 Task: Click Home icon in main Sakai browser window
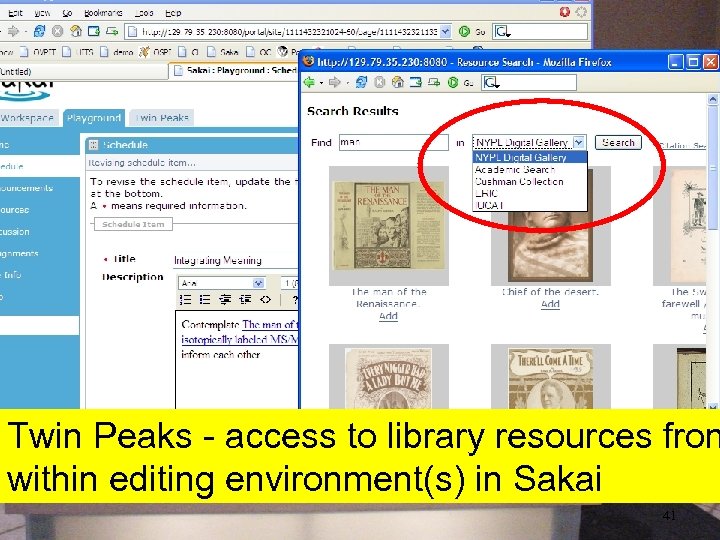click(76, 31)
